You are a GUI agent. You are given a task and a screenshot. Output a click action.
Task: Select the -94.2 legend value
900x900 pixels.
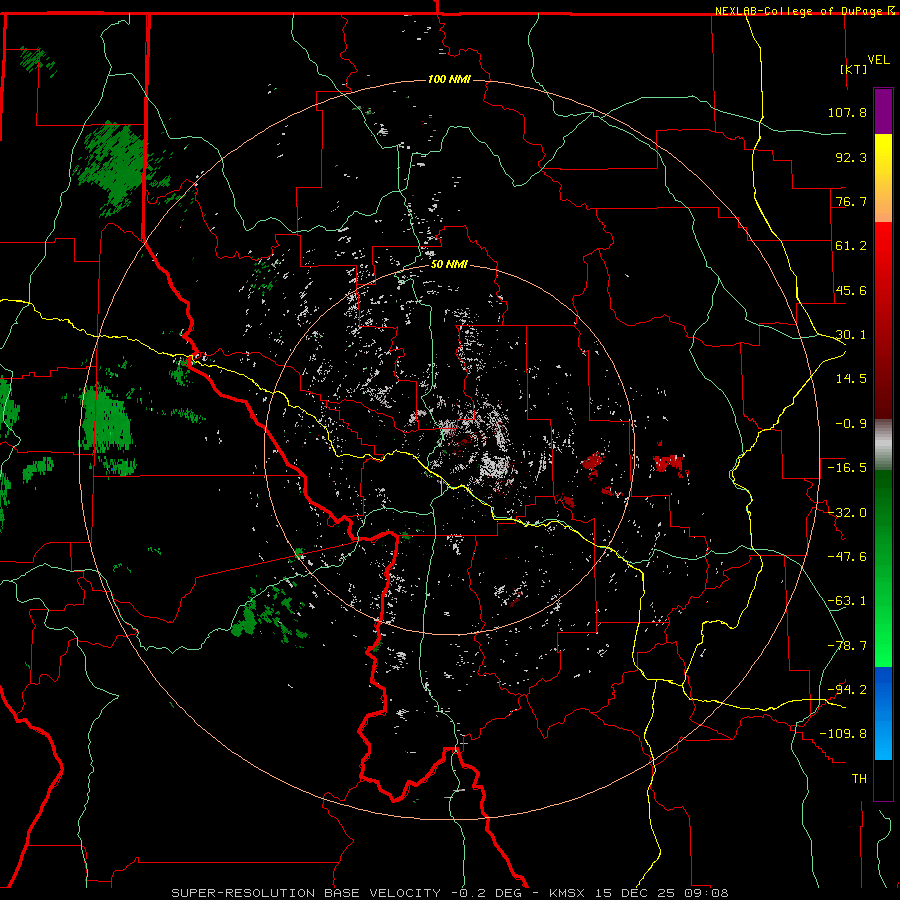[847, 690]
